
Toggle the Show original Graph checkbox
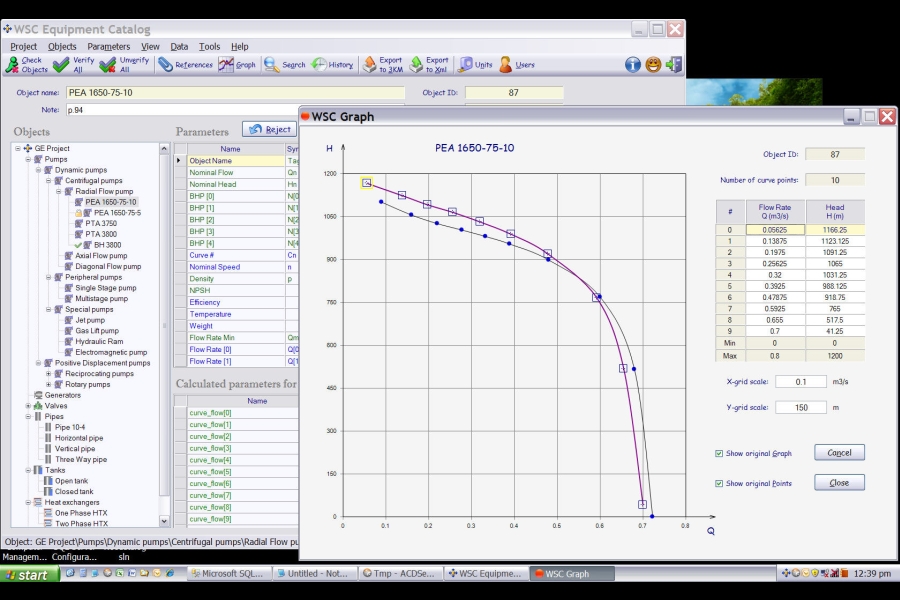coord(719,454)
